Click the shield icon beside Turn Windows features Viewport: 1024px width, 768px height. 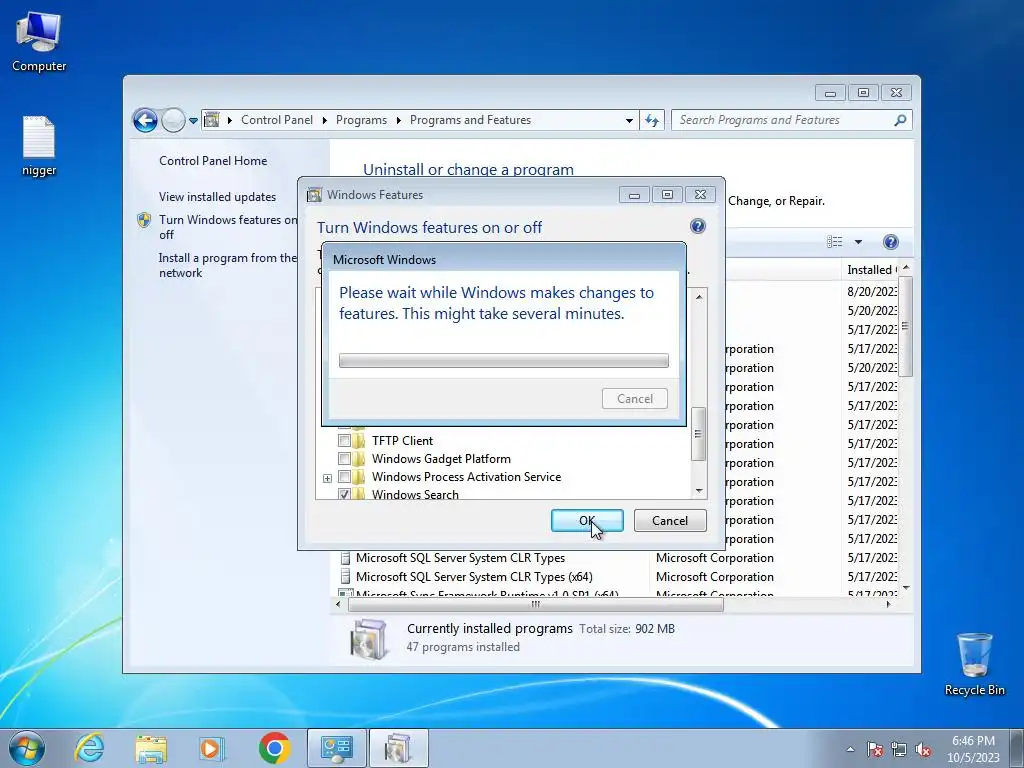tap(144, 220)
